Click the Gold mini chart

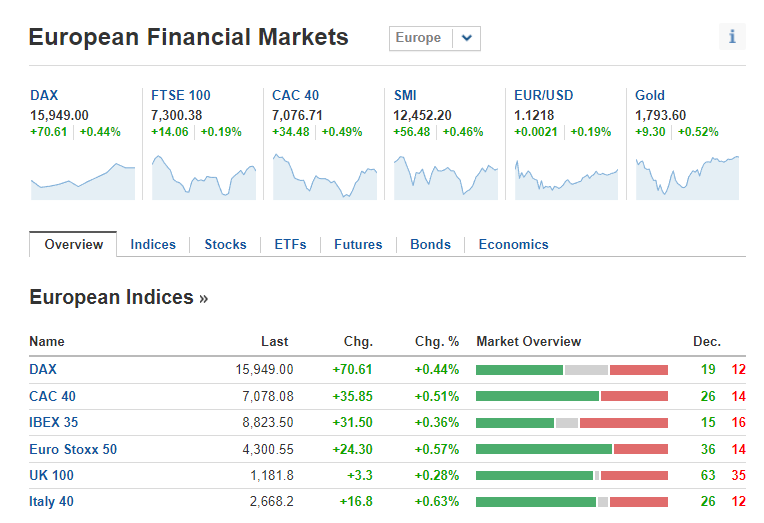pyautogui.click(x=687, y=177)
